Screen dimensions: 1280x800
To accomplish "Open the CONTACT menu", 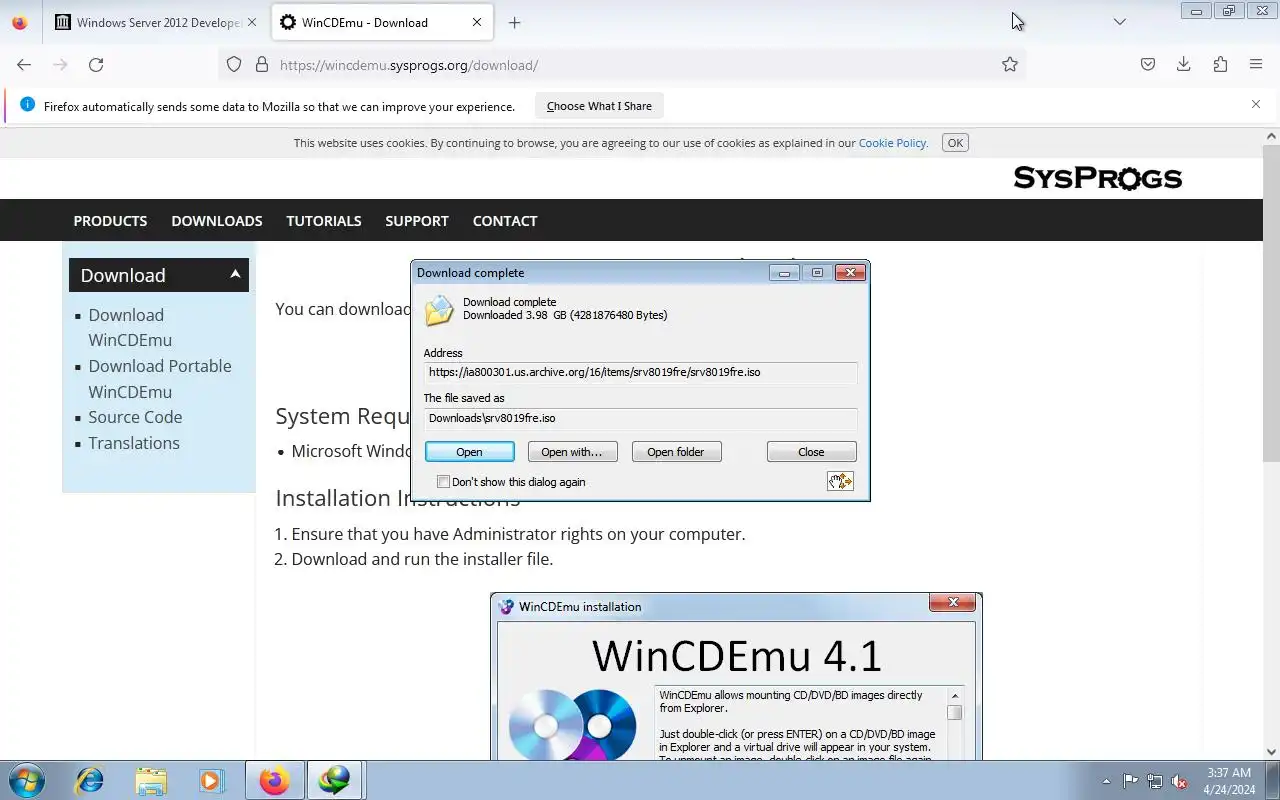I will click(505, 221).
